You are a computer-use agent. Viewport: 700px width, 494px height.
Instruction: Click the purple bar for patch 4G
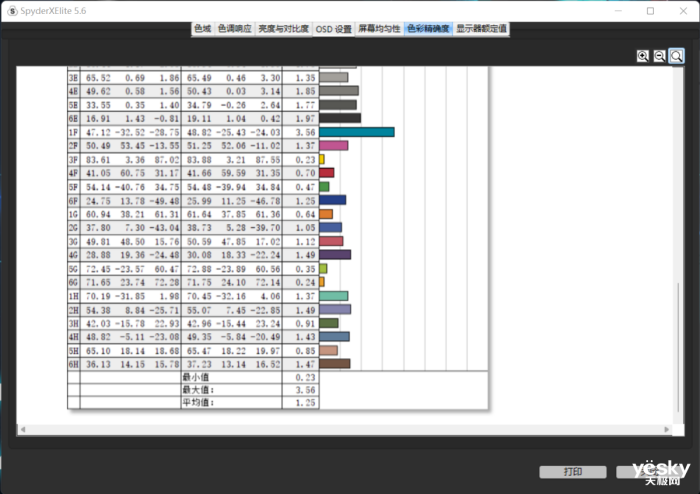[334, 255]
